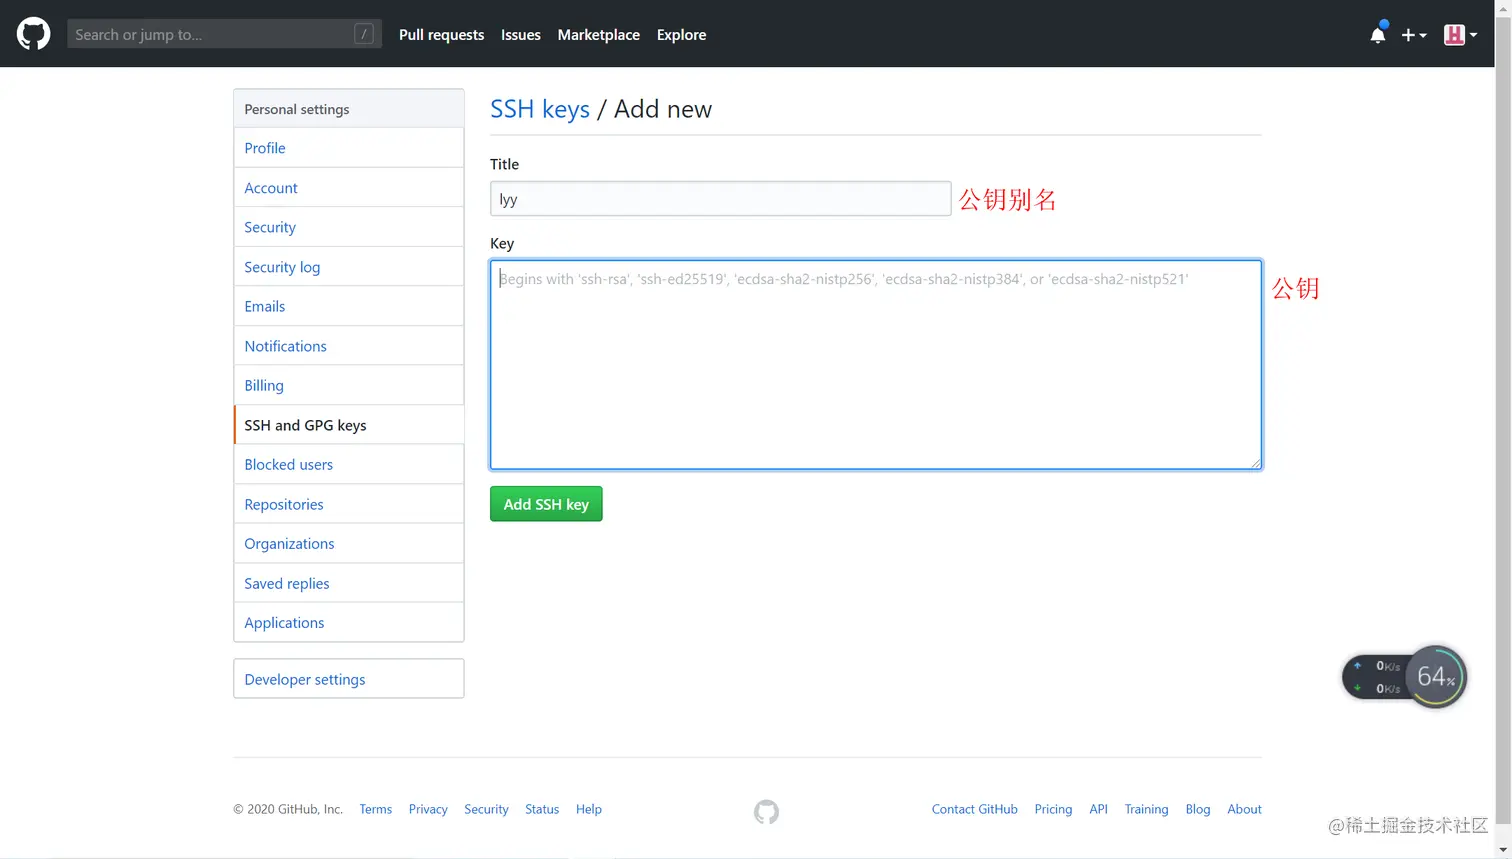Open Explore in top navigation
Image resolution: width=1512 pixels, height=859 pixels.
tap(681, 34)
